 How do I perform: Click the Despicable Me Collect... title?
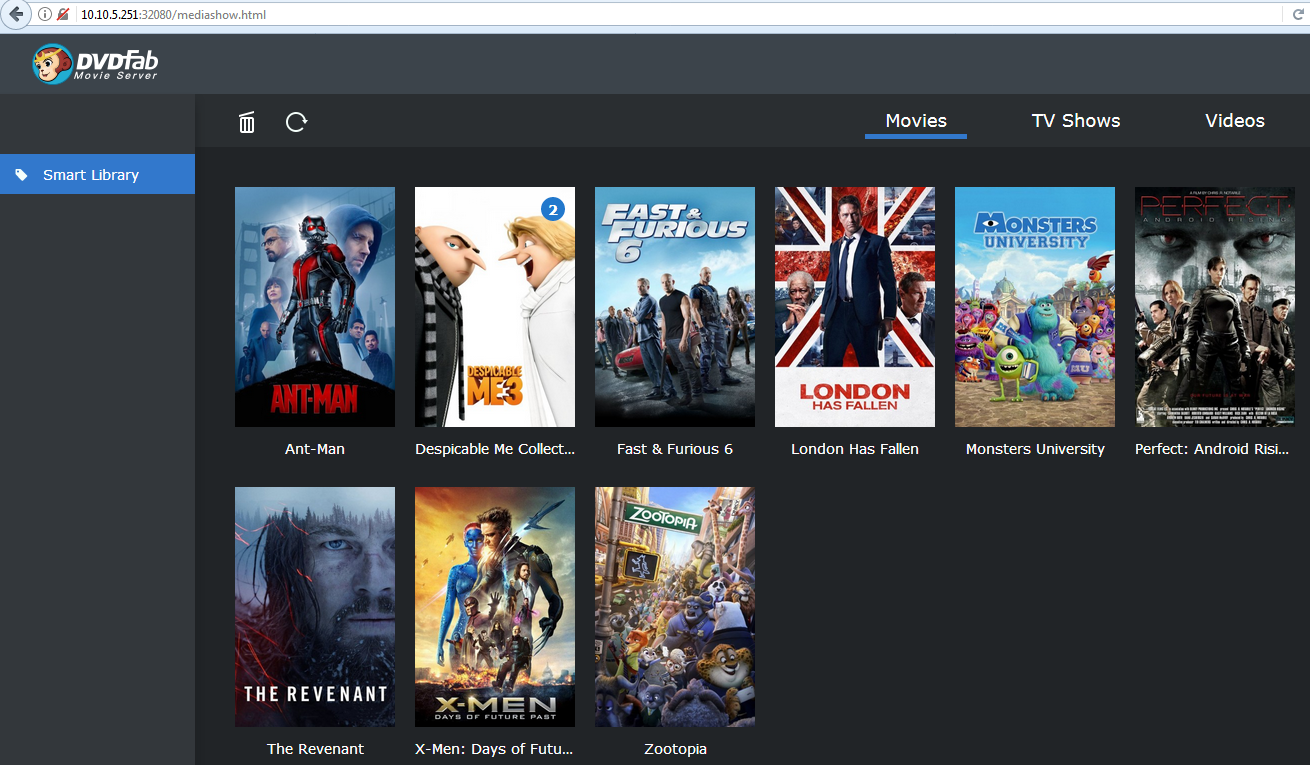(495, 449)
